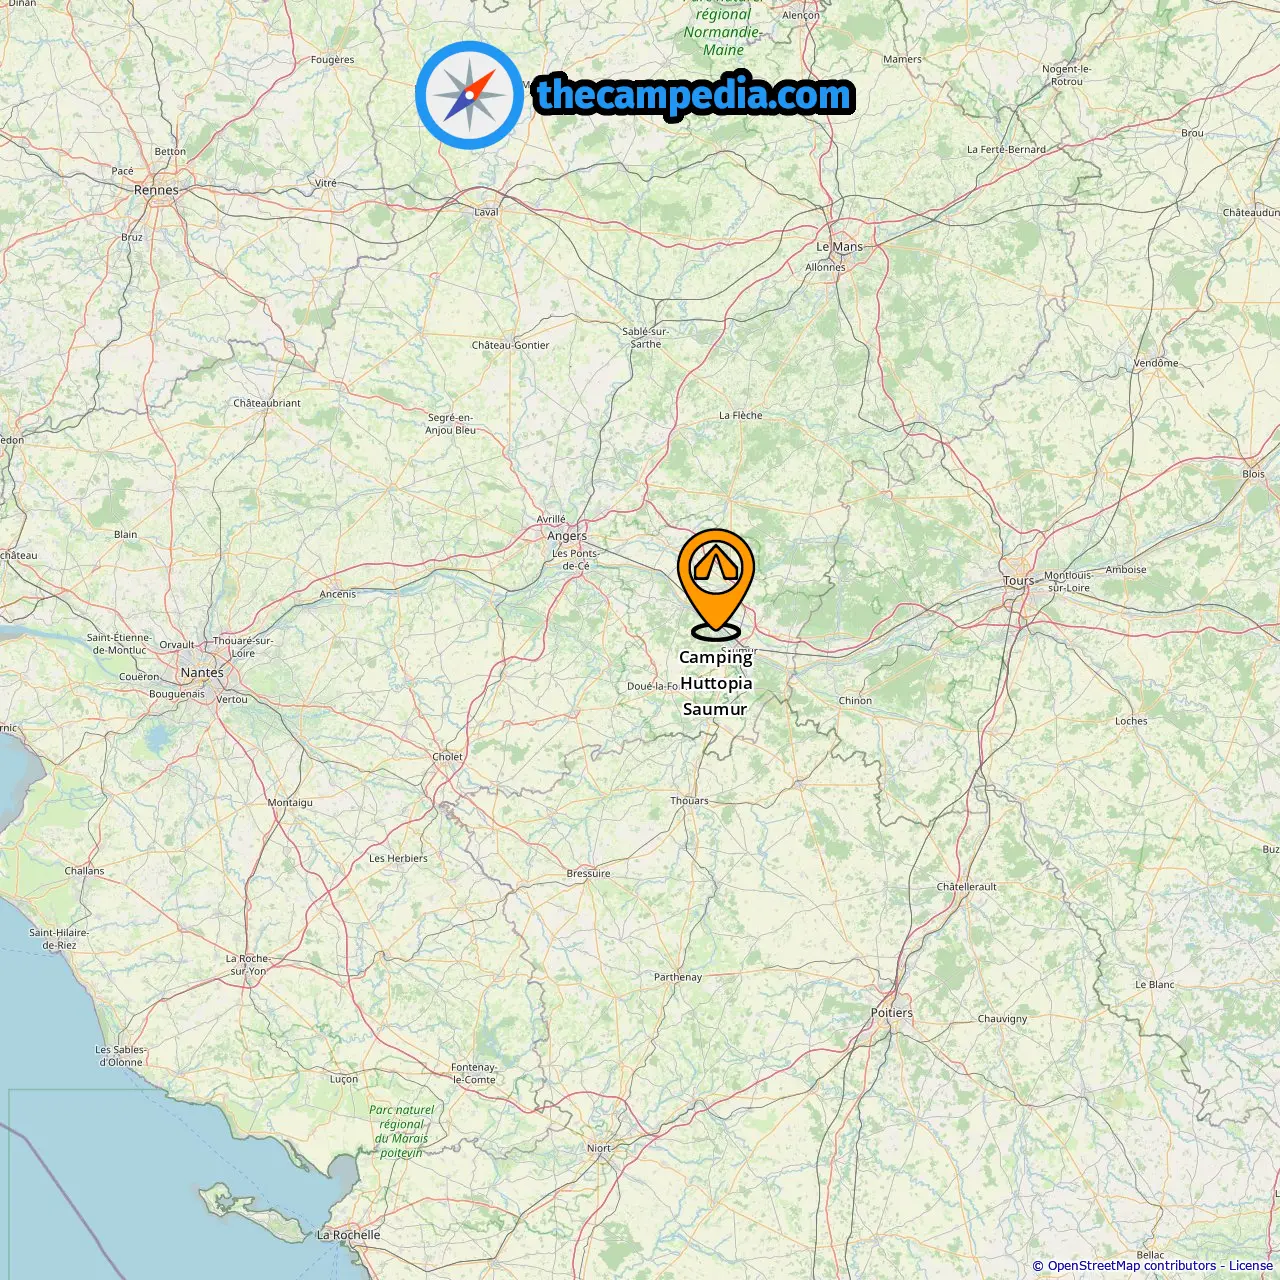Click the orange tent campsite map pin

pos(716,583)
